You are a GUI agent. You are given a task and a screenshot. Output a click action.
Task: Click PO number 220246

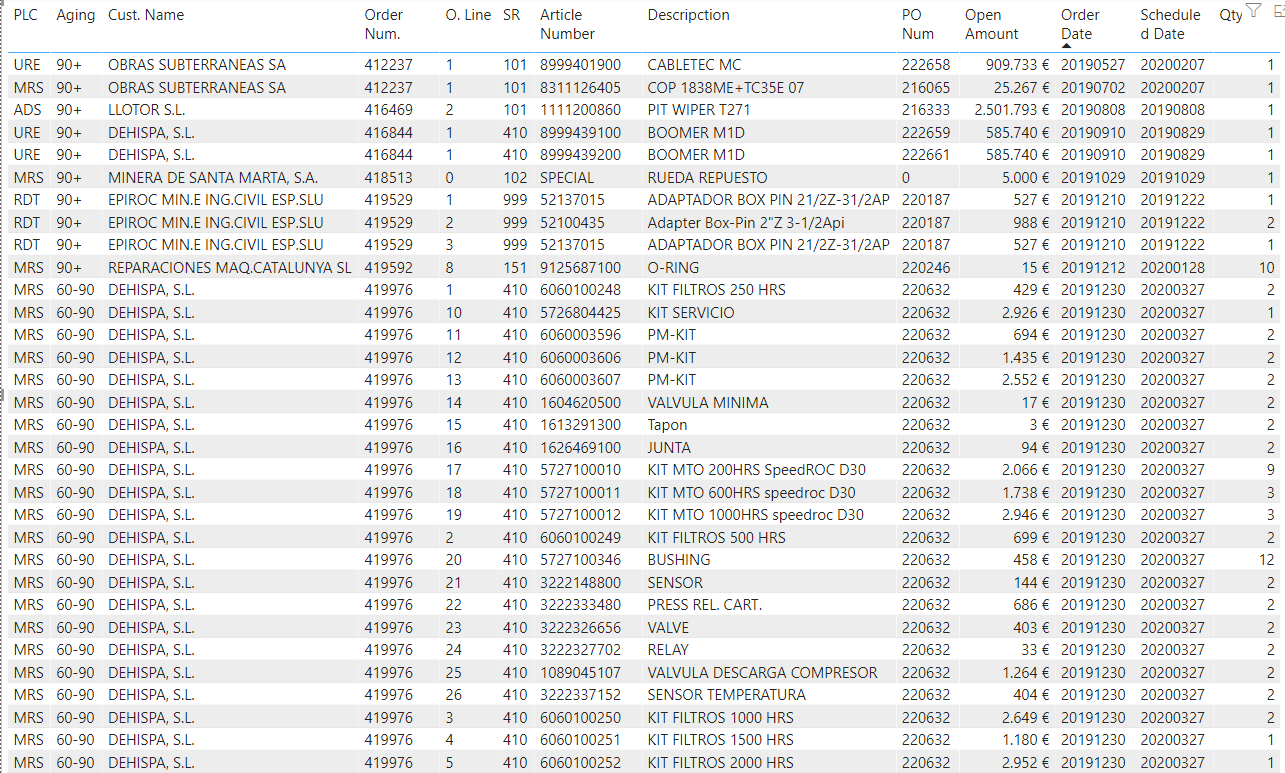[x=926, y=268]
